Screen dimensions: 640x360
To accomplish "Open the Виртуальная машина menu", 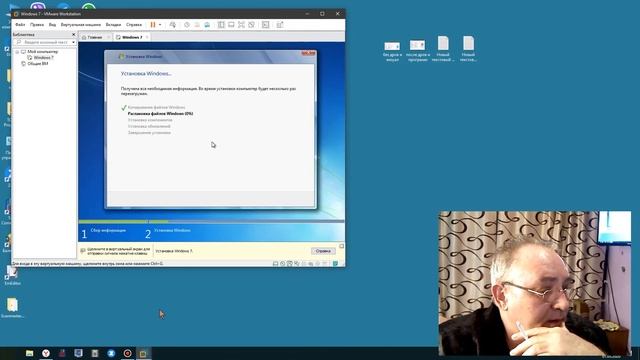I will (81, 25).
